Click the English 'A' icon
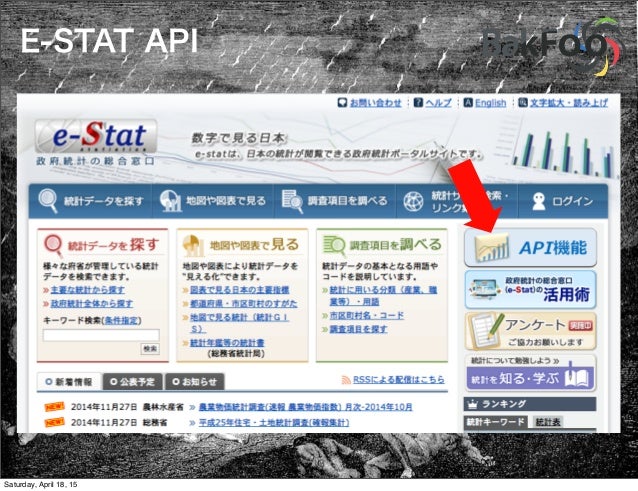The height and width of the screenshot is (491, 638). [x=468, y=103]
